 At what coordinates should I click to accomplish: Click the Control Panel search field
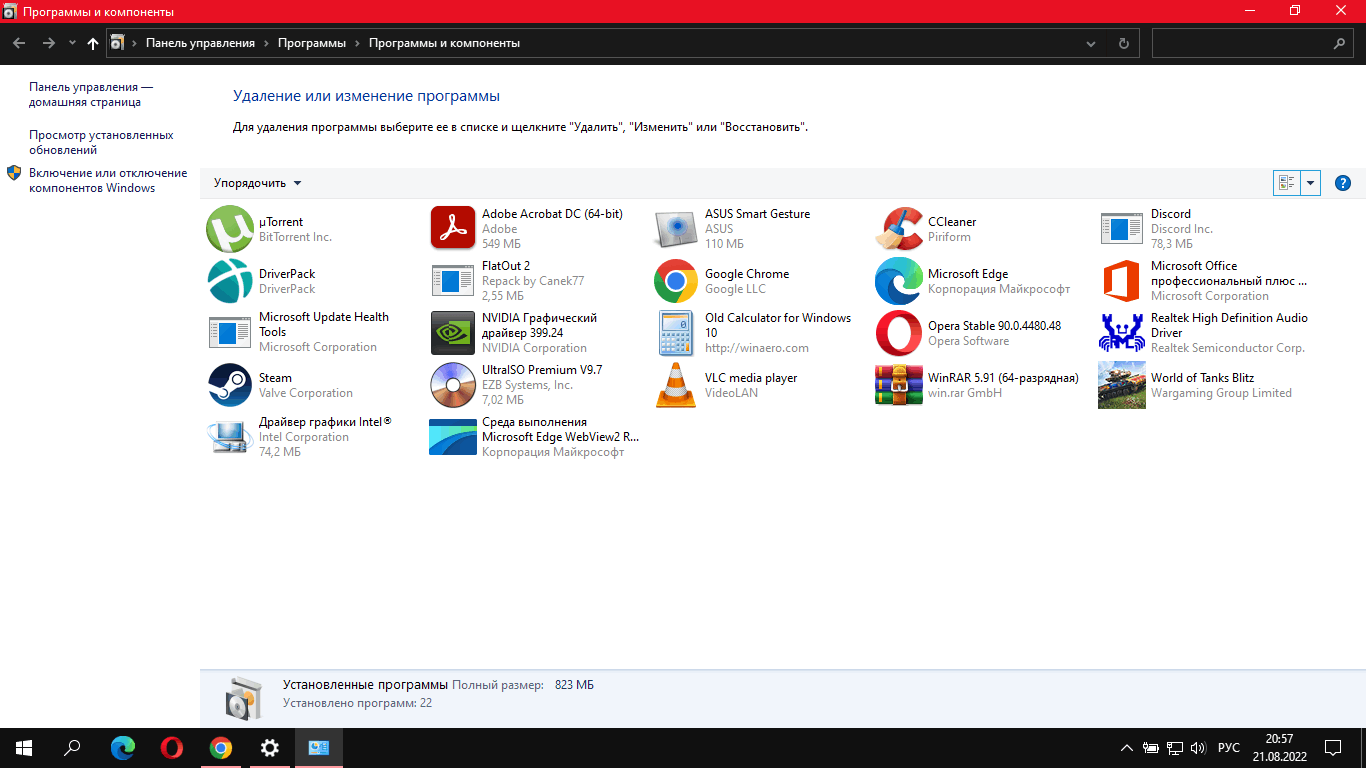click(x=1254, y=43)
